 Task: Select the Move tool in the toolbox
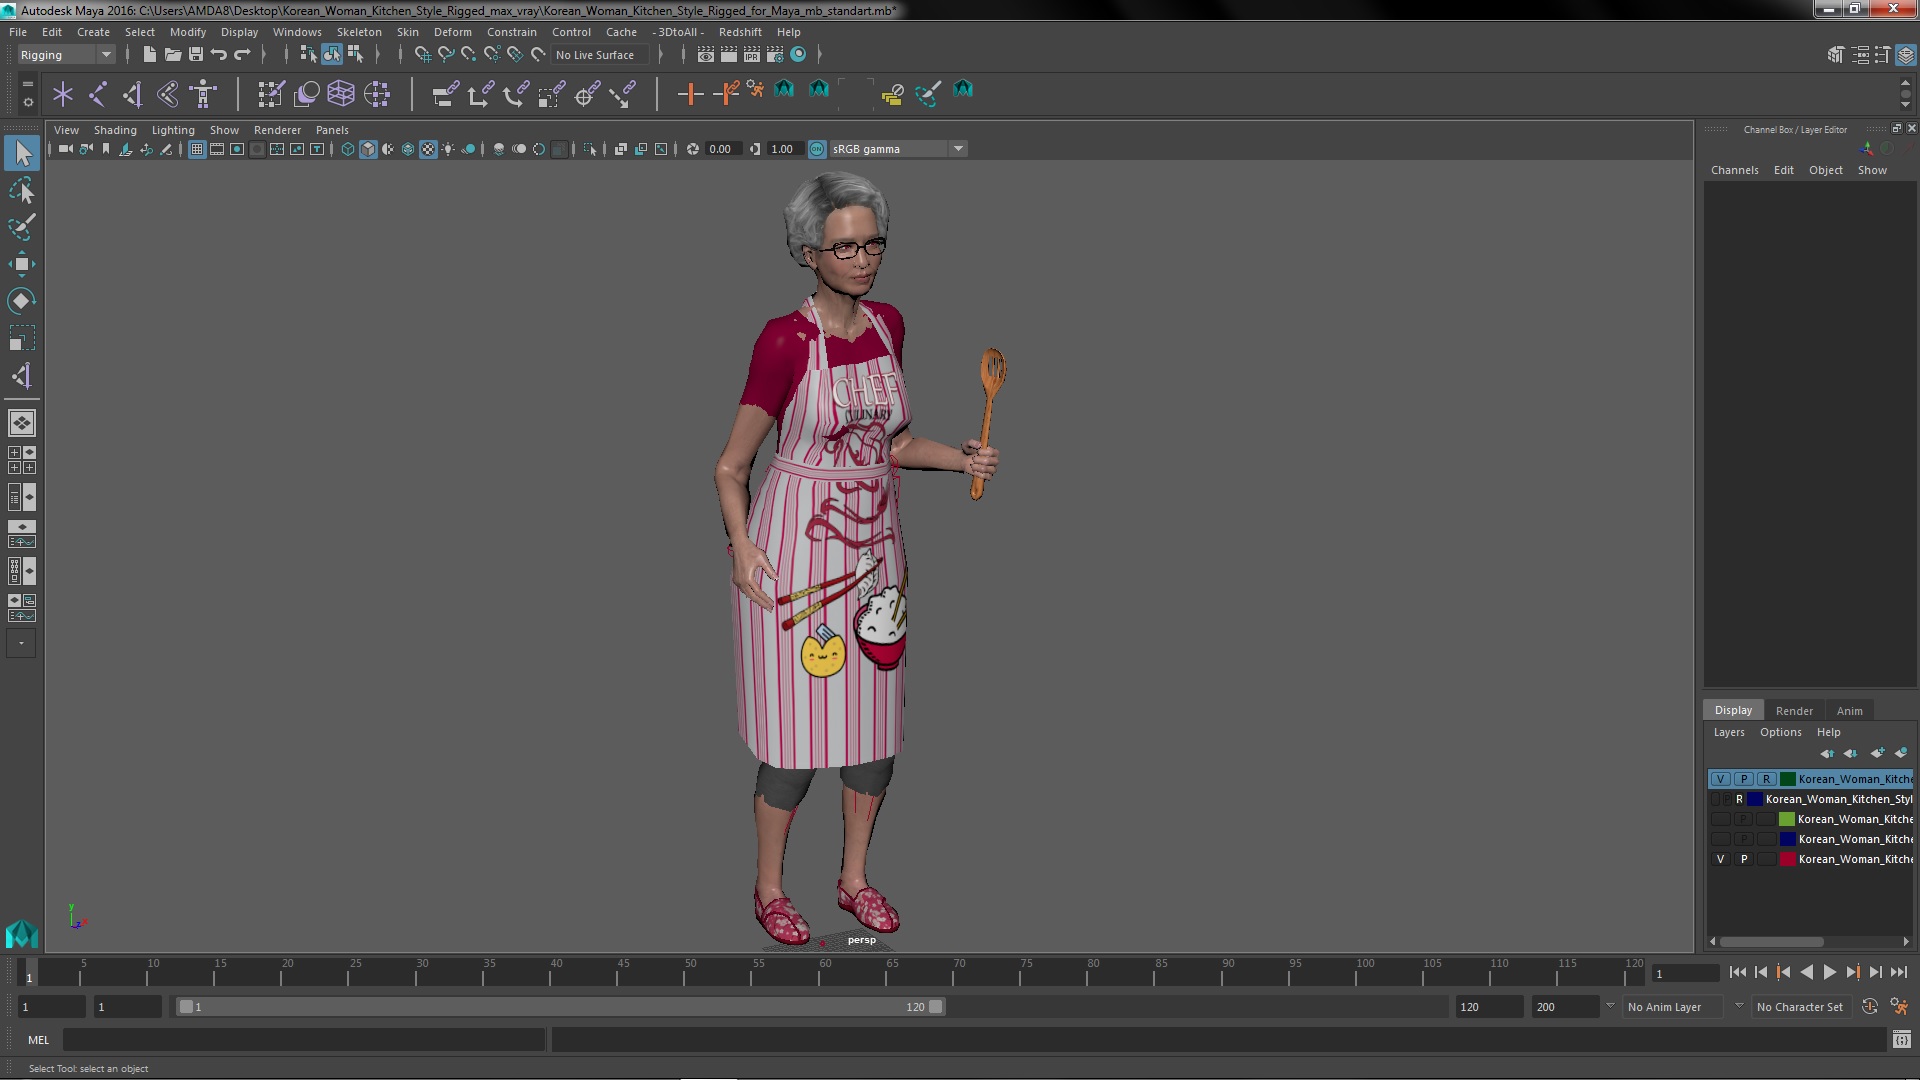pyautogui.click(x=21, y=264)
